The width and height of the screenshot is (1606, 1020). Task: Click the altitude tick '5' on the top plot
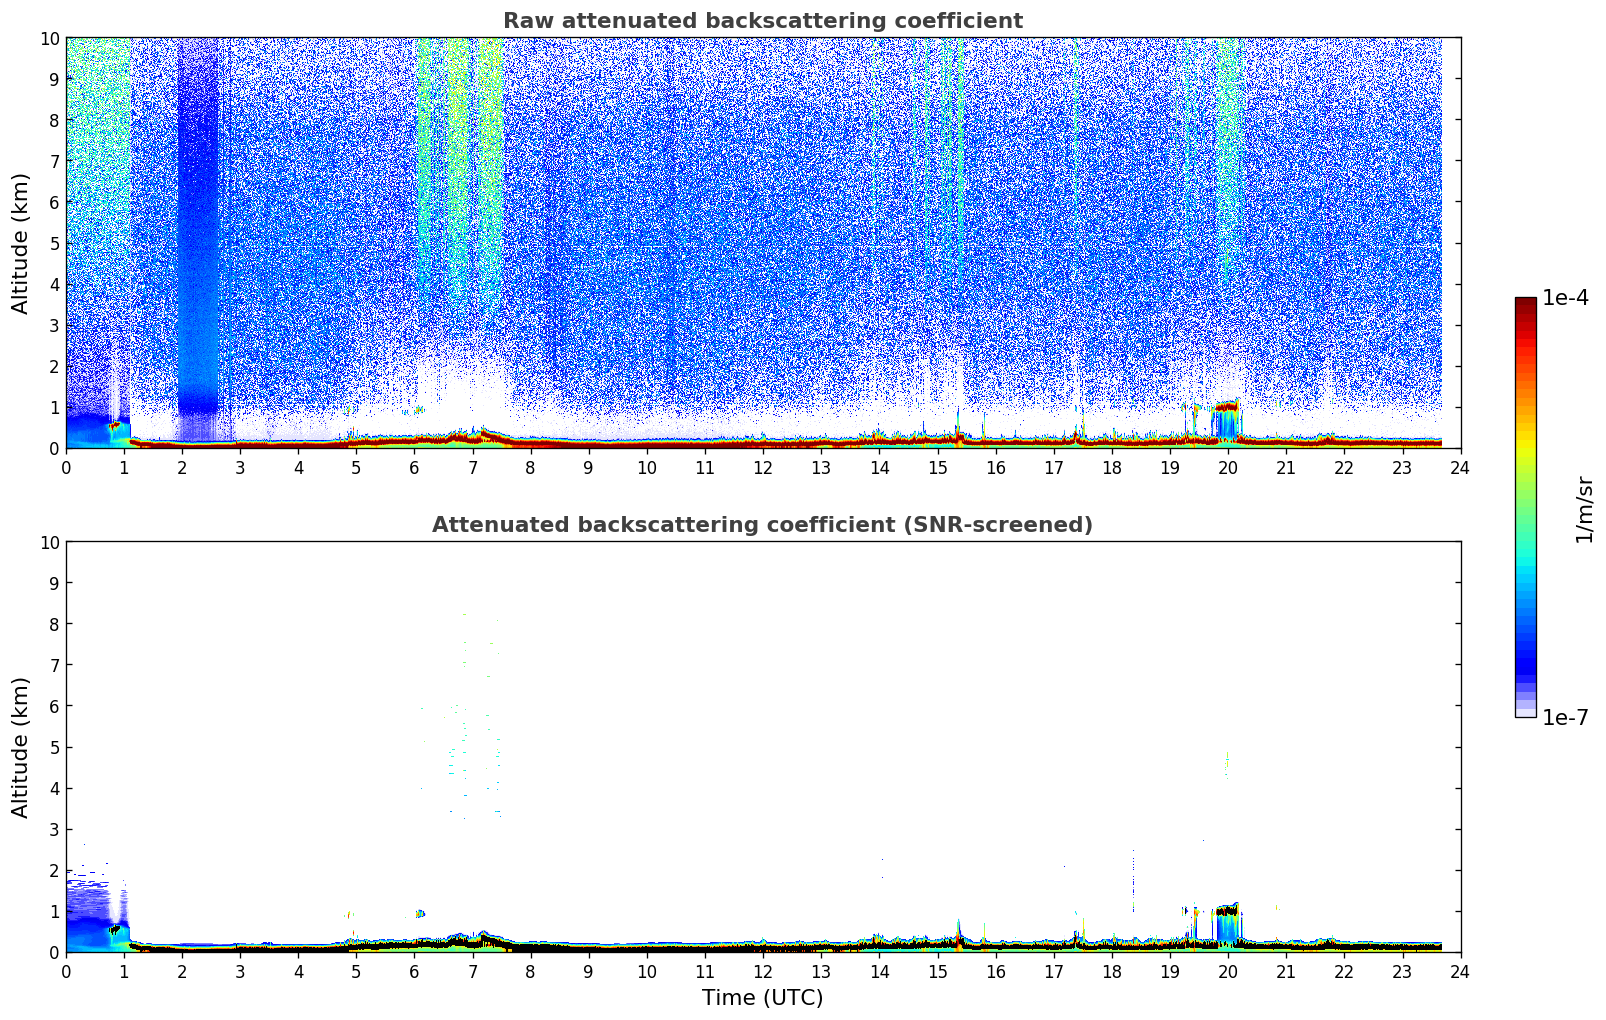pos(55,243)
